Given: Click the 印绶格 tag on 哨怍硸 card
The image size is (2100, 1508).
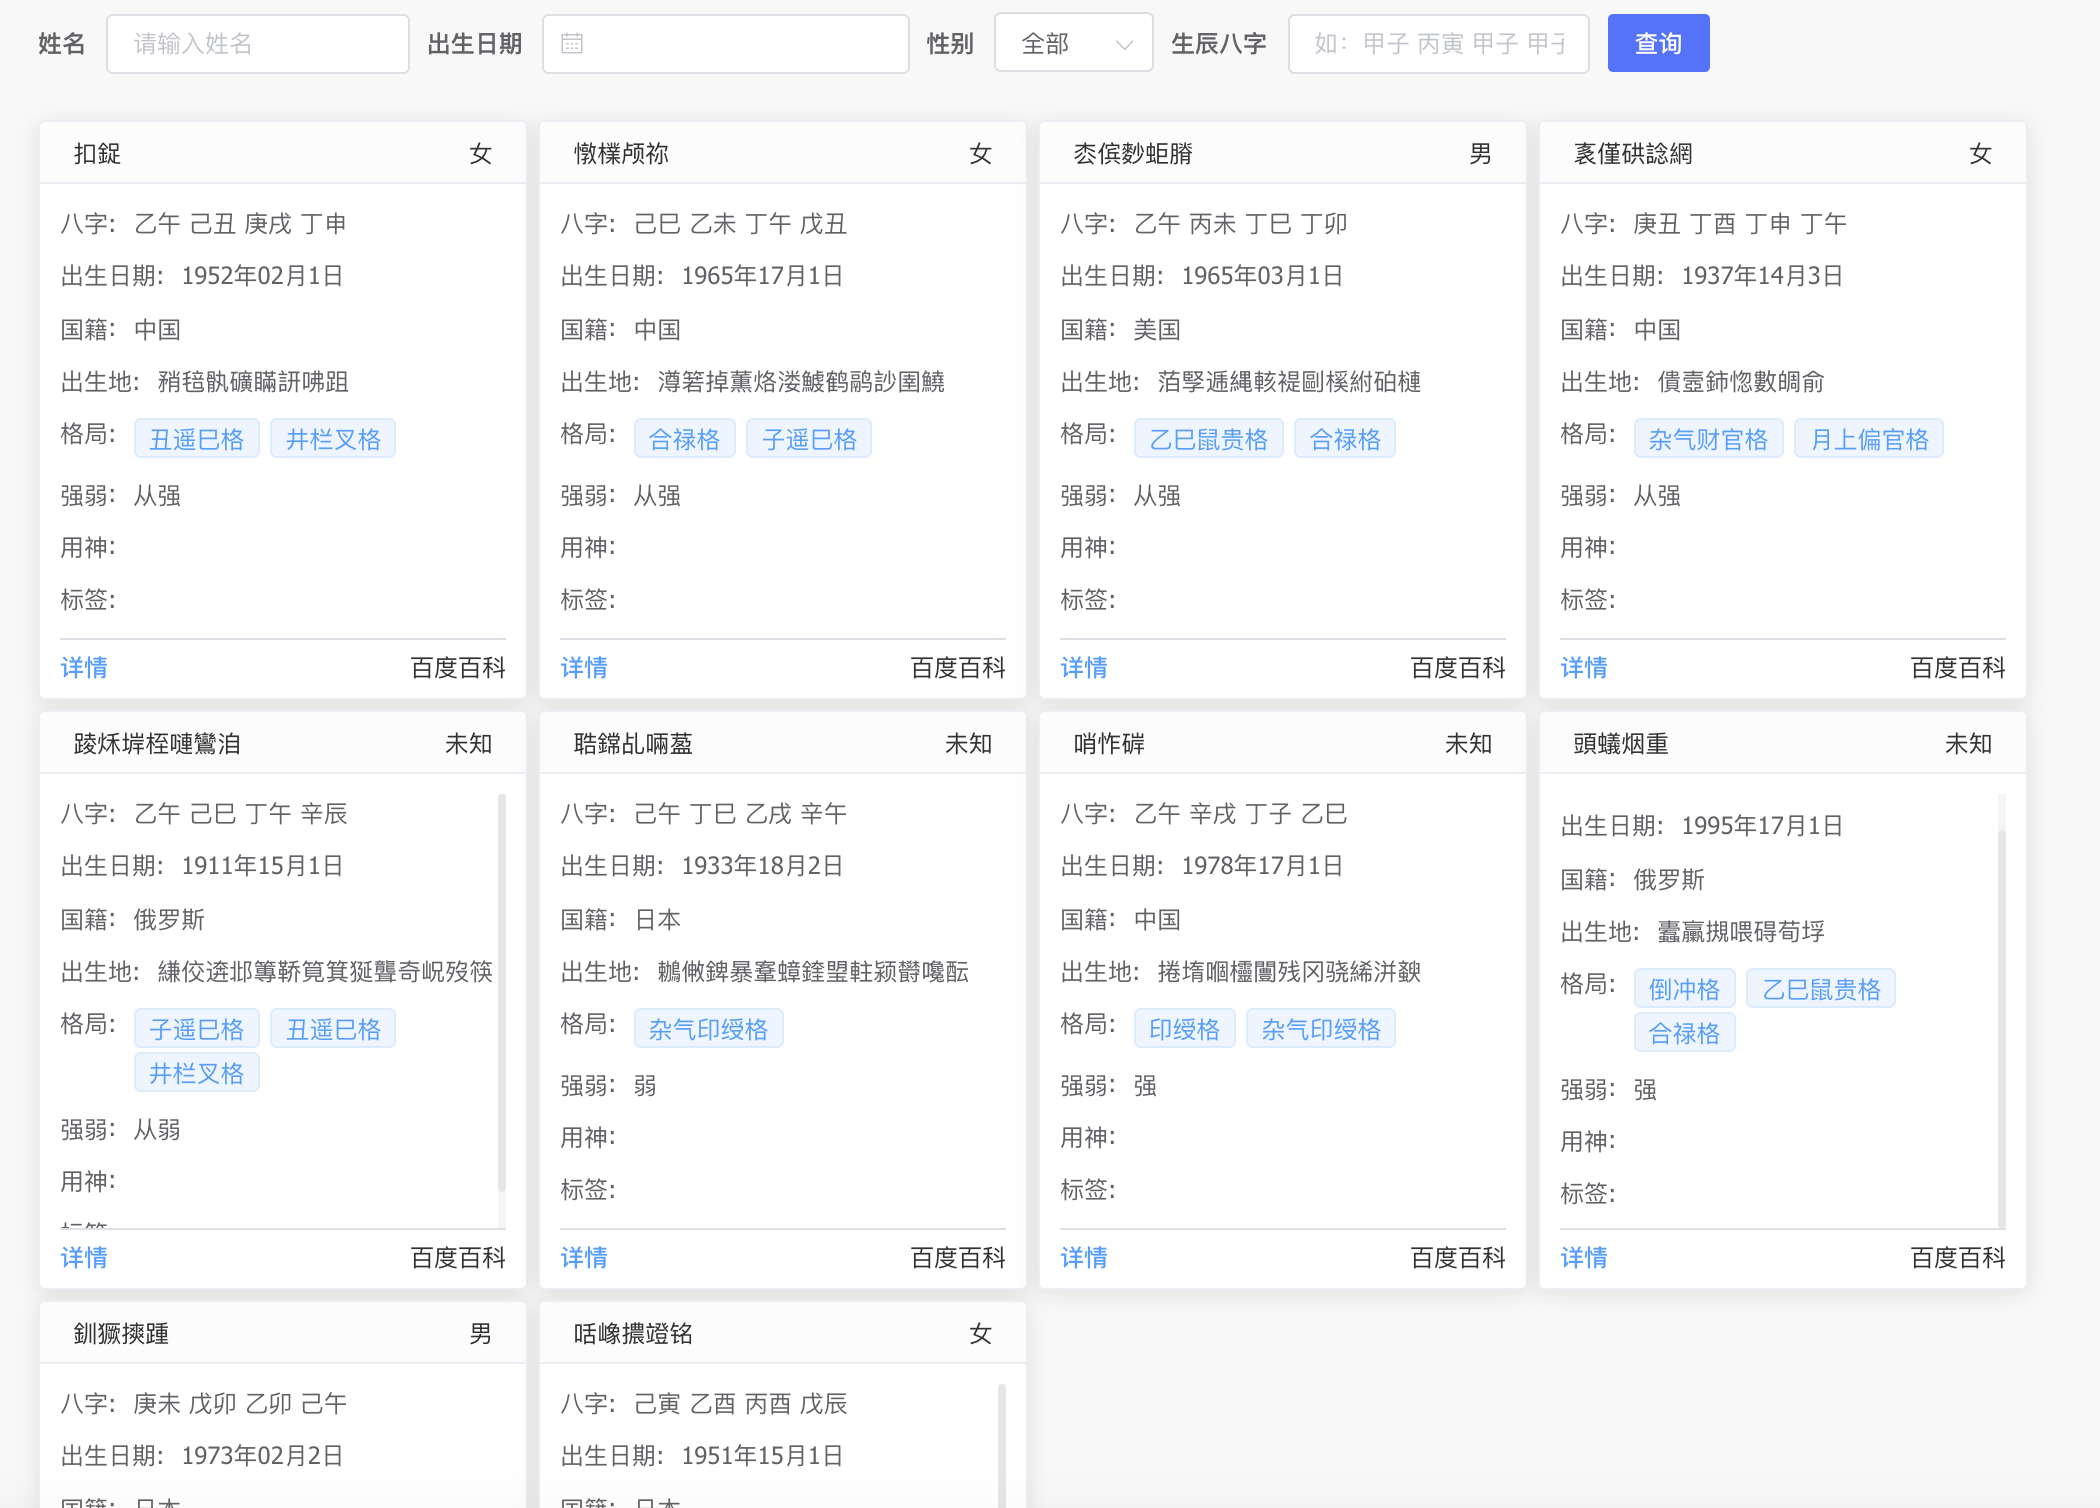Looking at the screenshot, I should coord(1184,1029).
